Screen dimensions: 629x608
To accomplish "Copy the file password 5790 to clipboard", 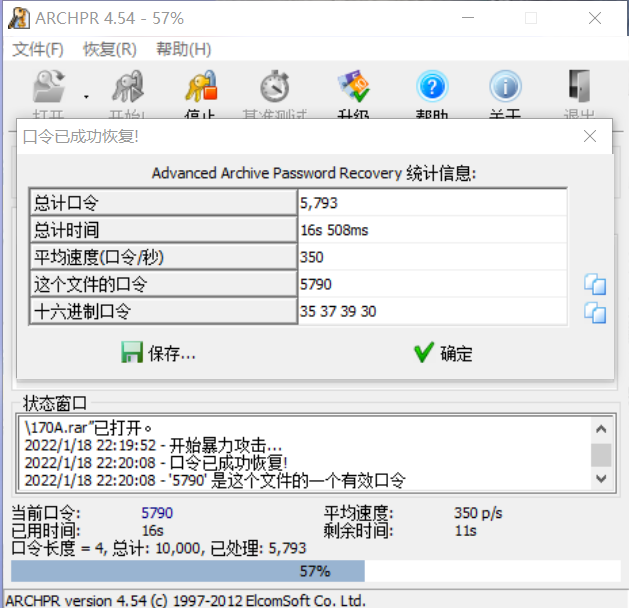I will [x=595, y=284].
